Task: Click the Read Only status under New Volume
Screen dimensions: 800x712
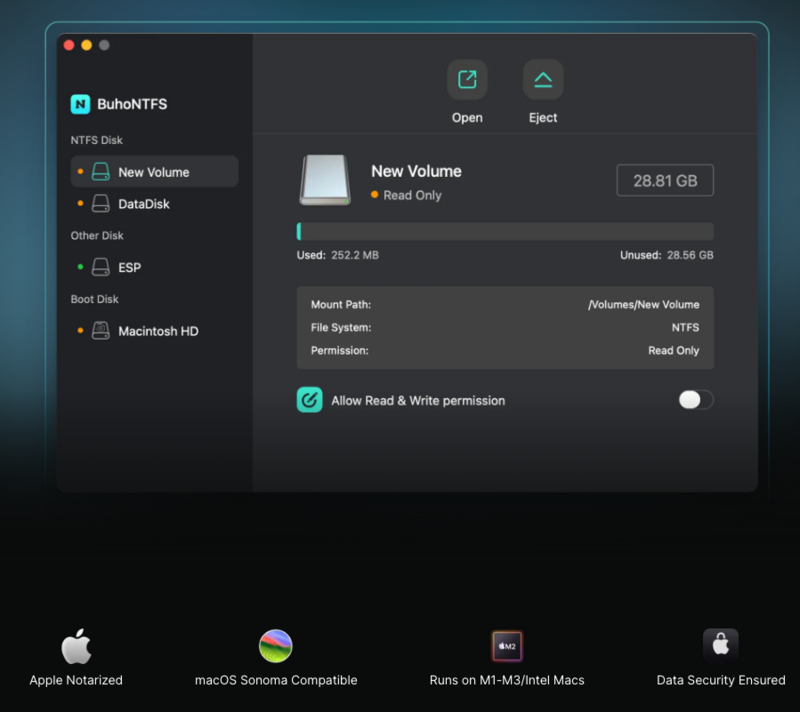Action: tap(412, 196)
